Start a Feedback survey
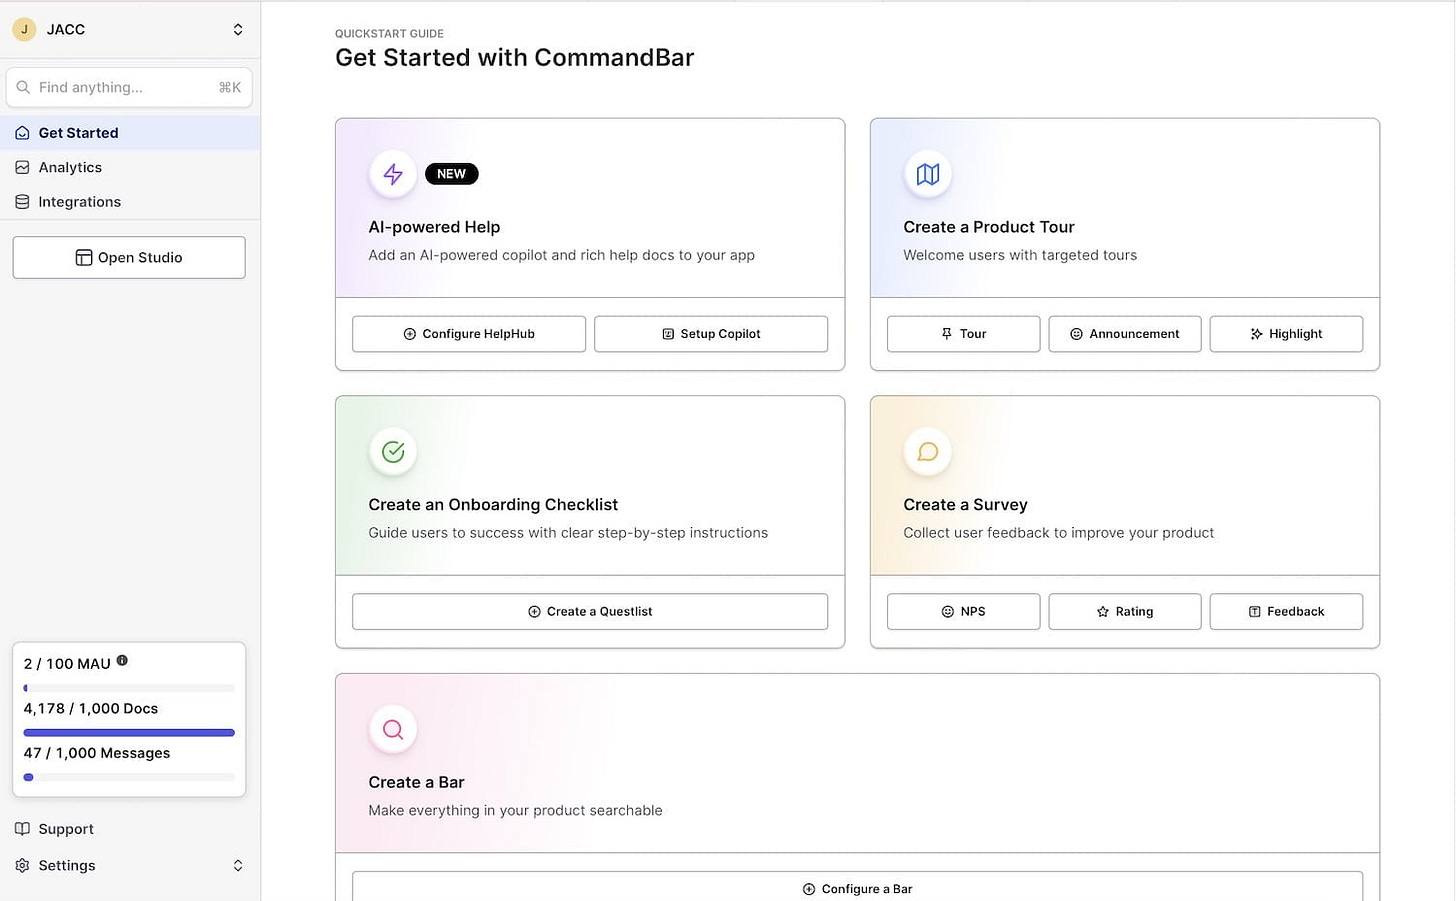Image resolution: width=1456 pixels, height=901 pixels. click(1286, 612)
